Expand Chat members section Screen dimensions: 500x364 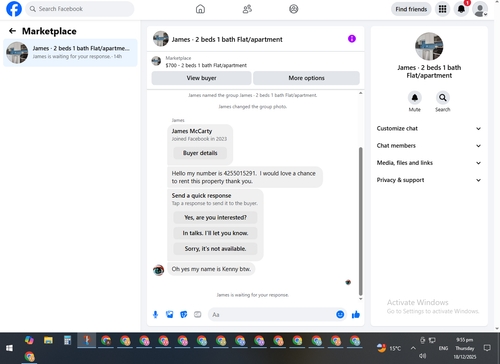tap(429, 146)
